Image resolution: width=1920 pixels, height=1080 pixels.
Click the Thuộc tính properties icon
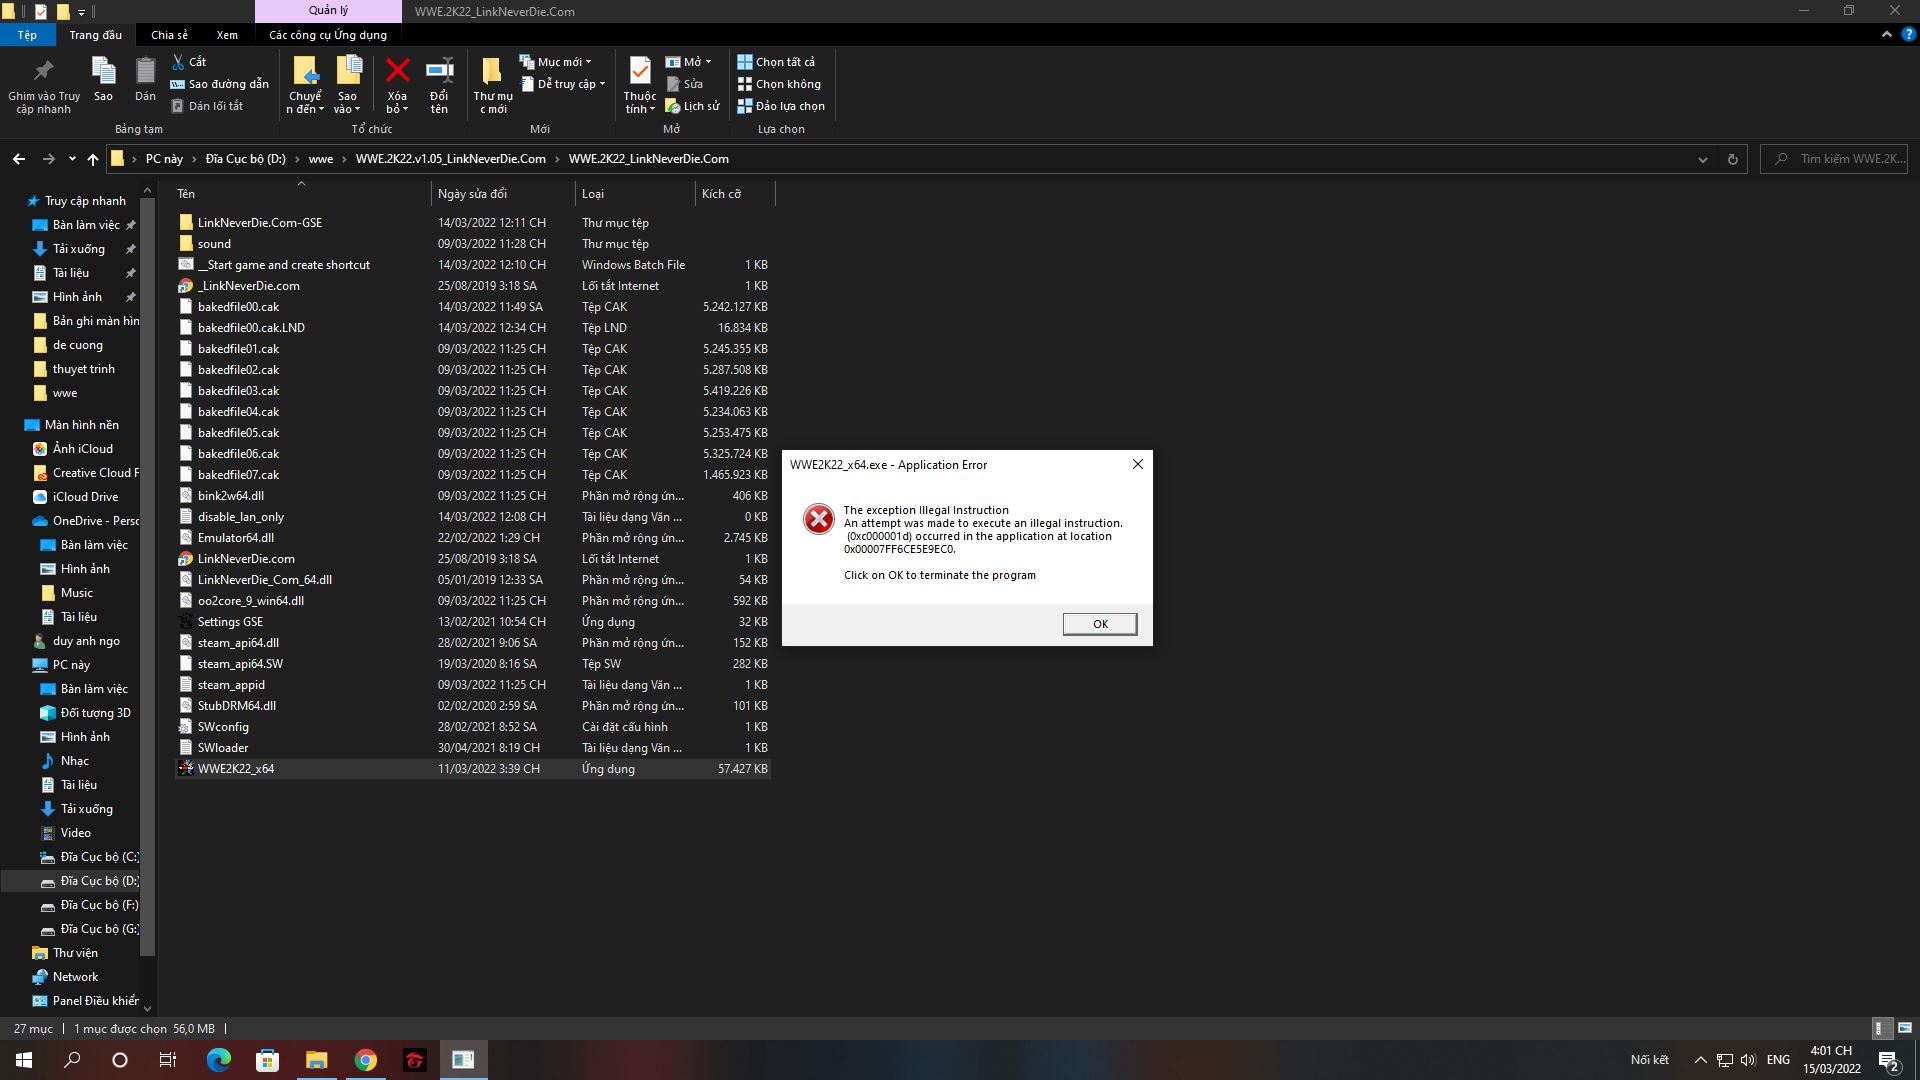639,71
